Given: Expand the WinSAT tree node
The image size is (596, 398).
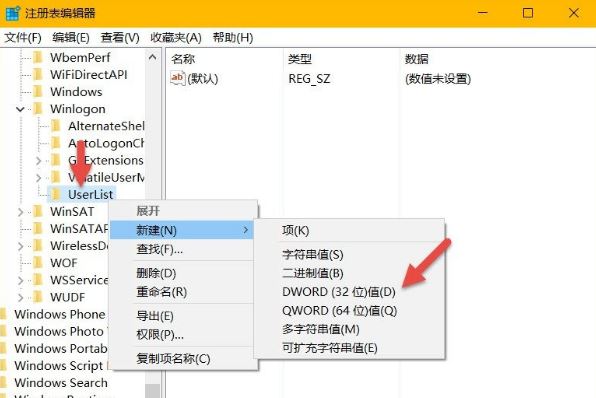Looking at the screenshot, I should click(21, 212).
